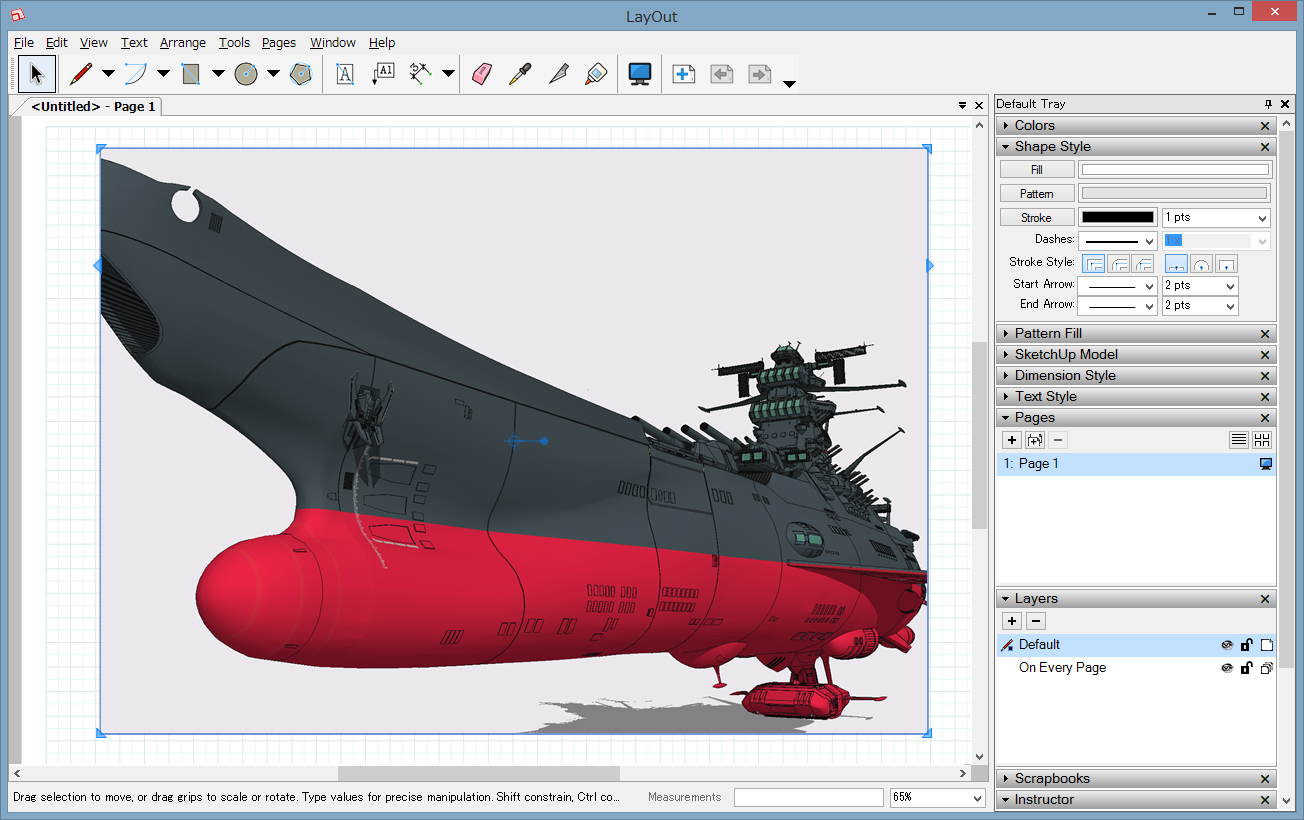
Task: Select the Rectangle tool
Action: click(x=191, y=74)
